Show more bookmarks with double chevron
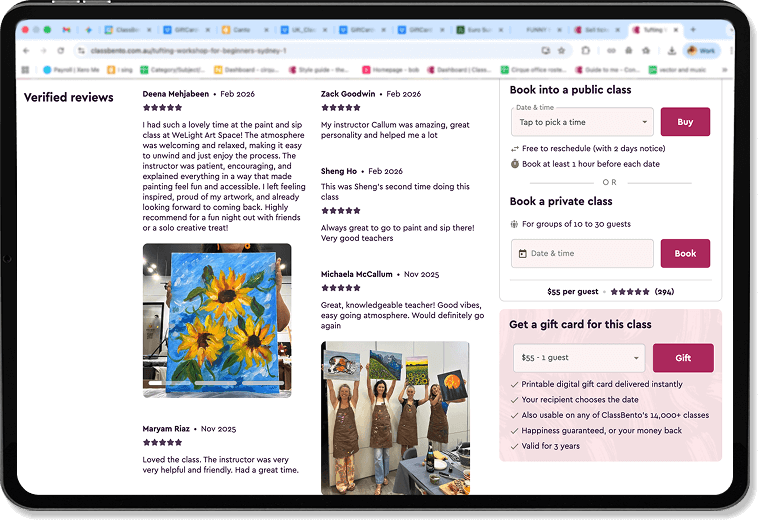 tap(724, 70)
